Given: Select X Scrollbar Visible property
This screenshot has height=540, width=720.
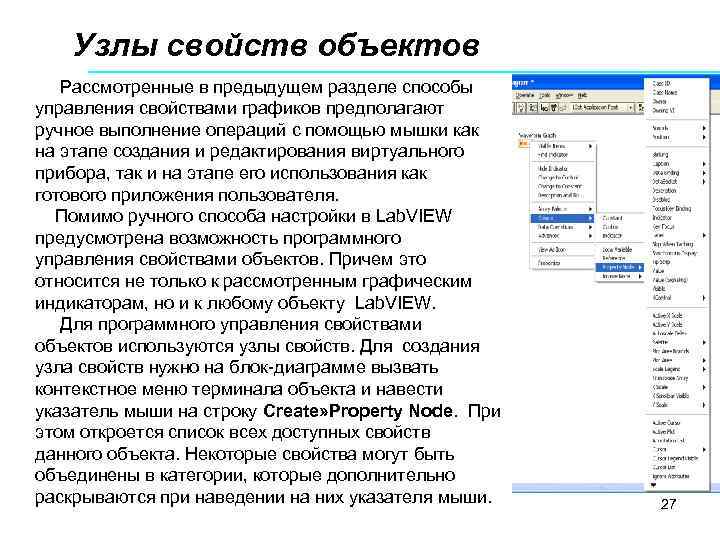Looking at the screenshot, I should pos(671,396).
